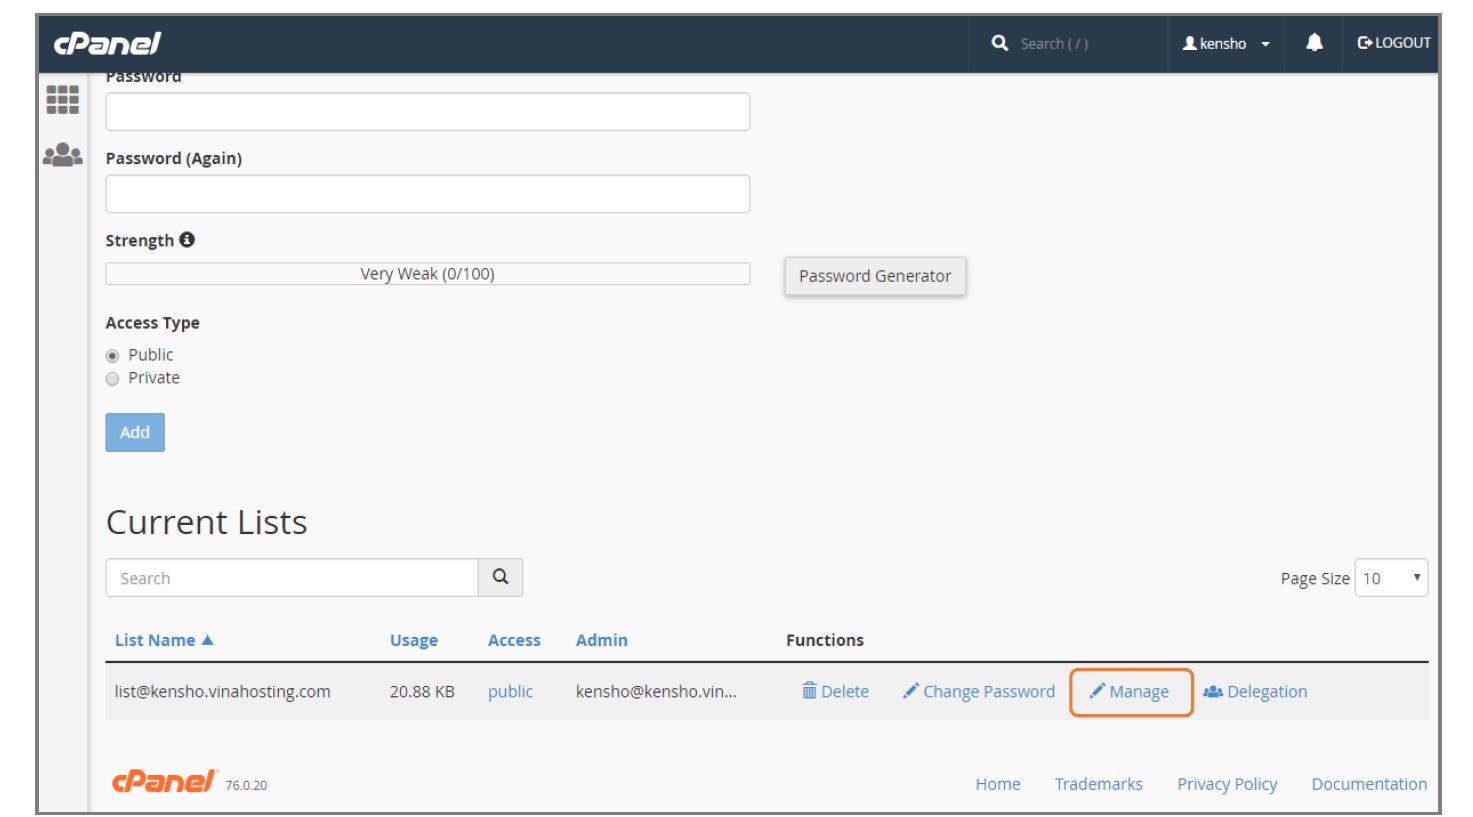Open the Home footer link
Screen dimensions: 1473x817
(x=998, y=784)
